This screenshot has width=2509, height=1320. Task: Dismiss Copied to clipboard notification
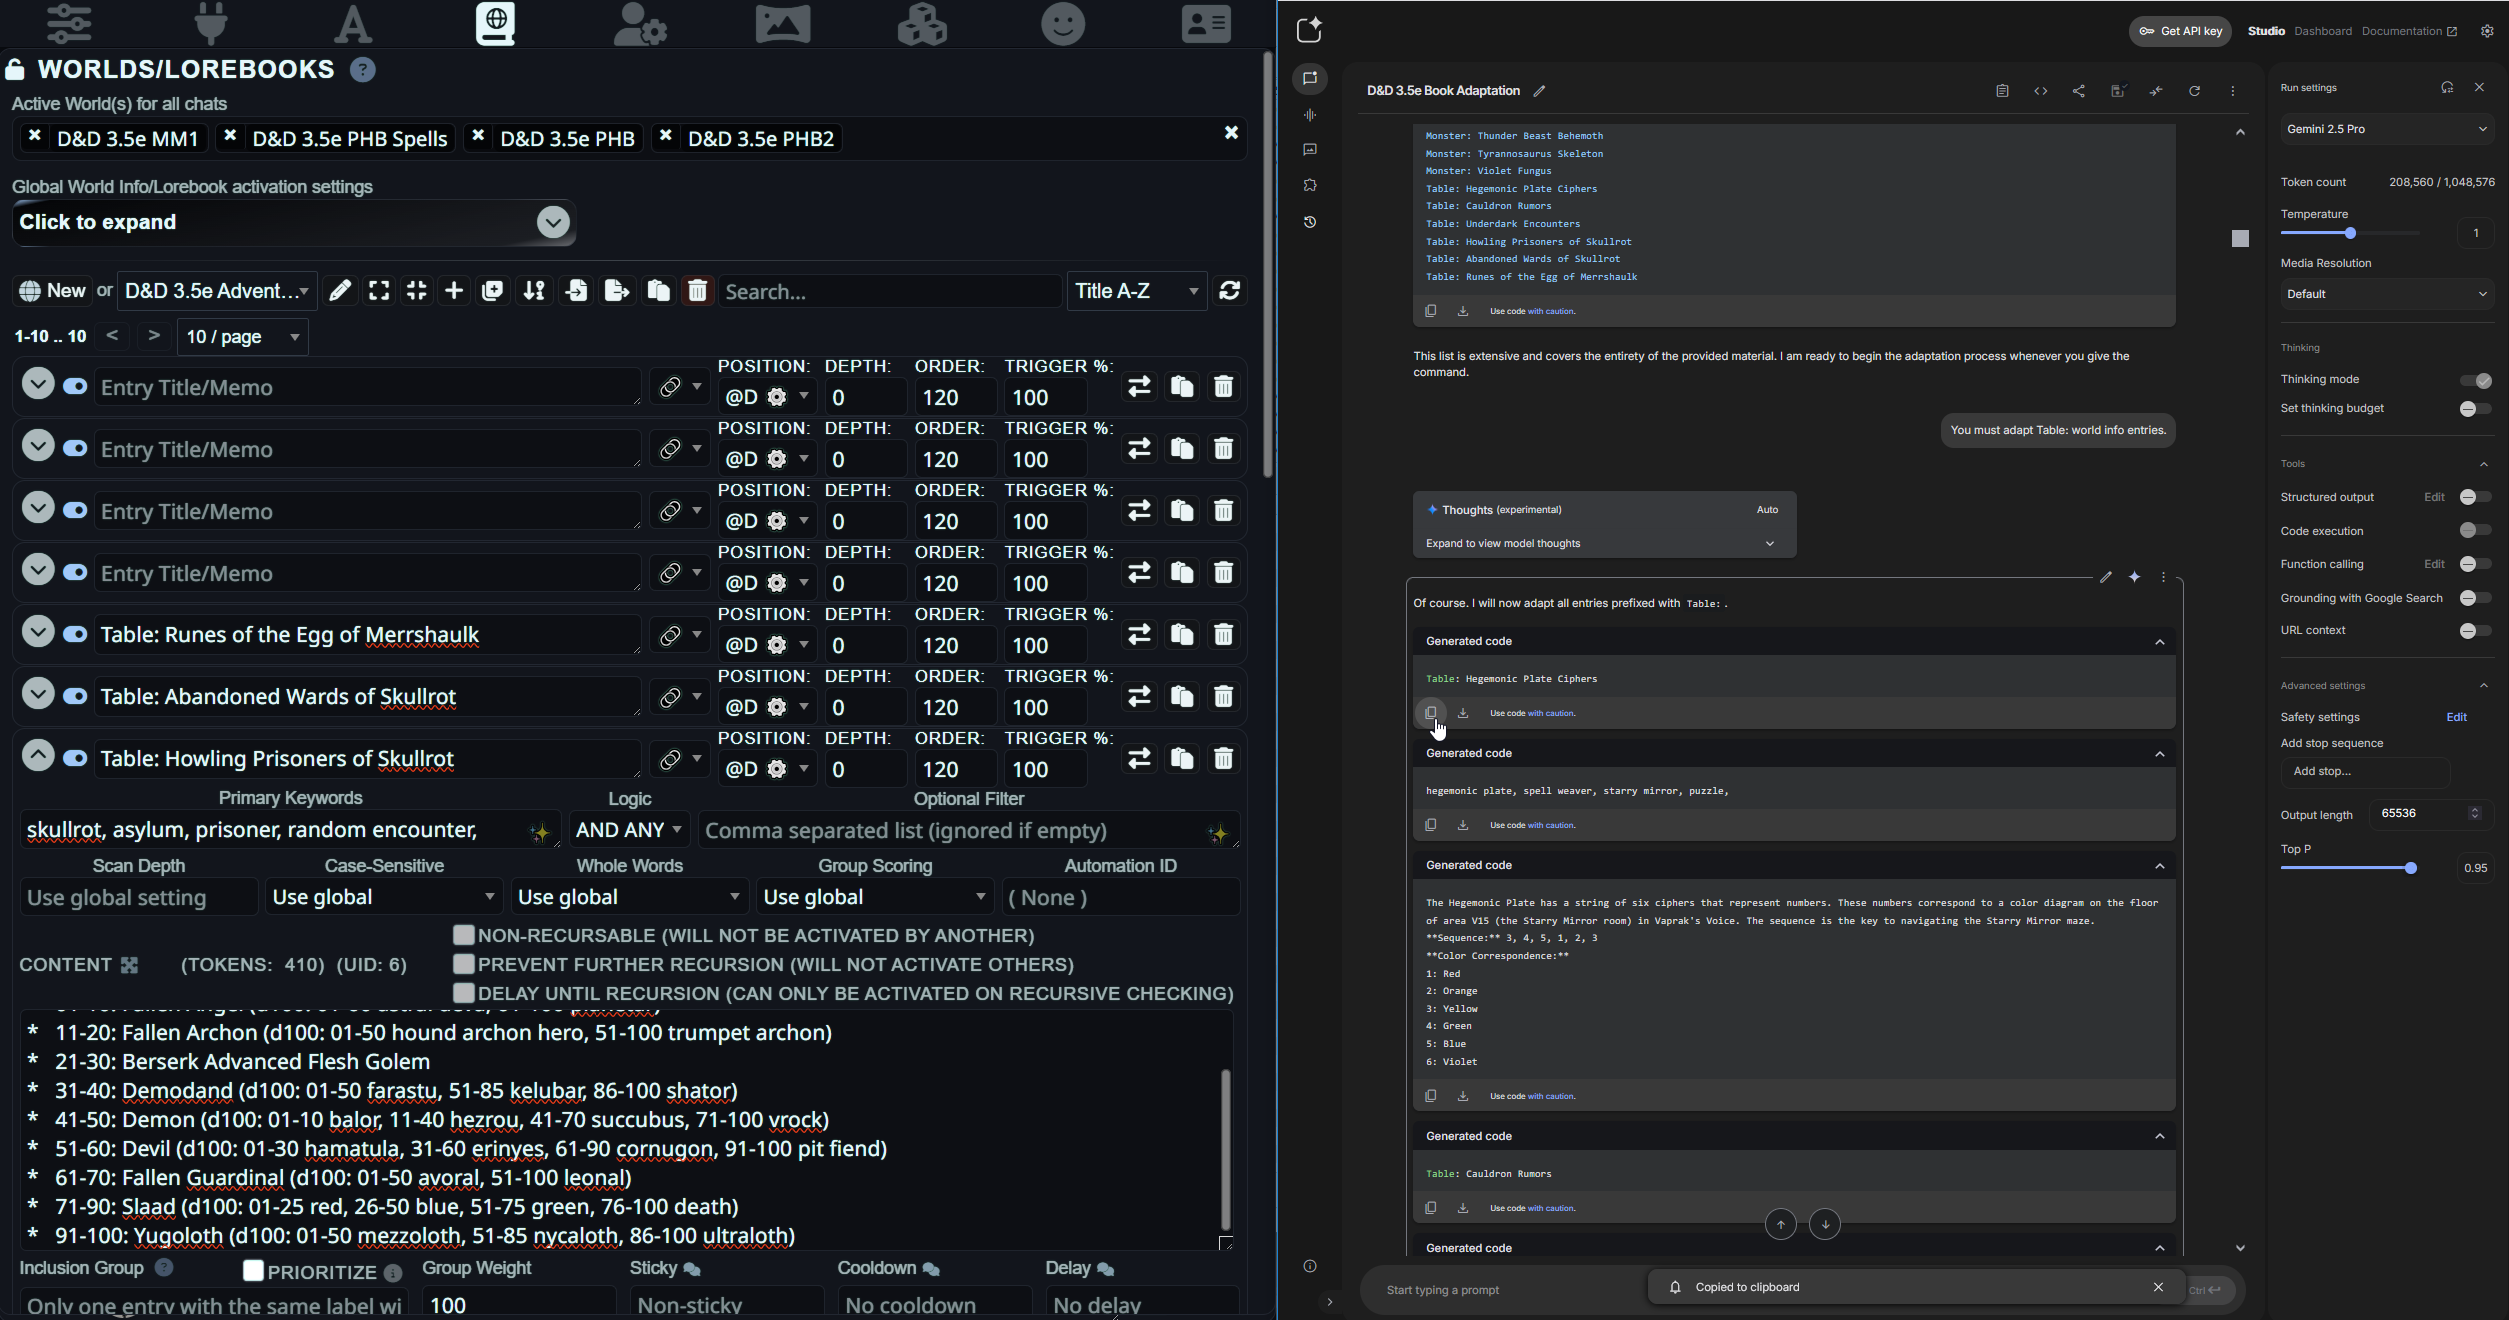click(2158, 1287)
